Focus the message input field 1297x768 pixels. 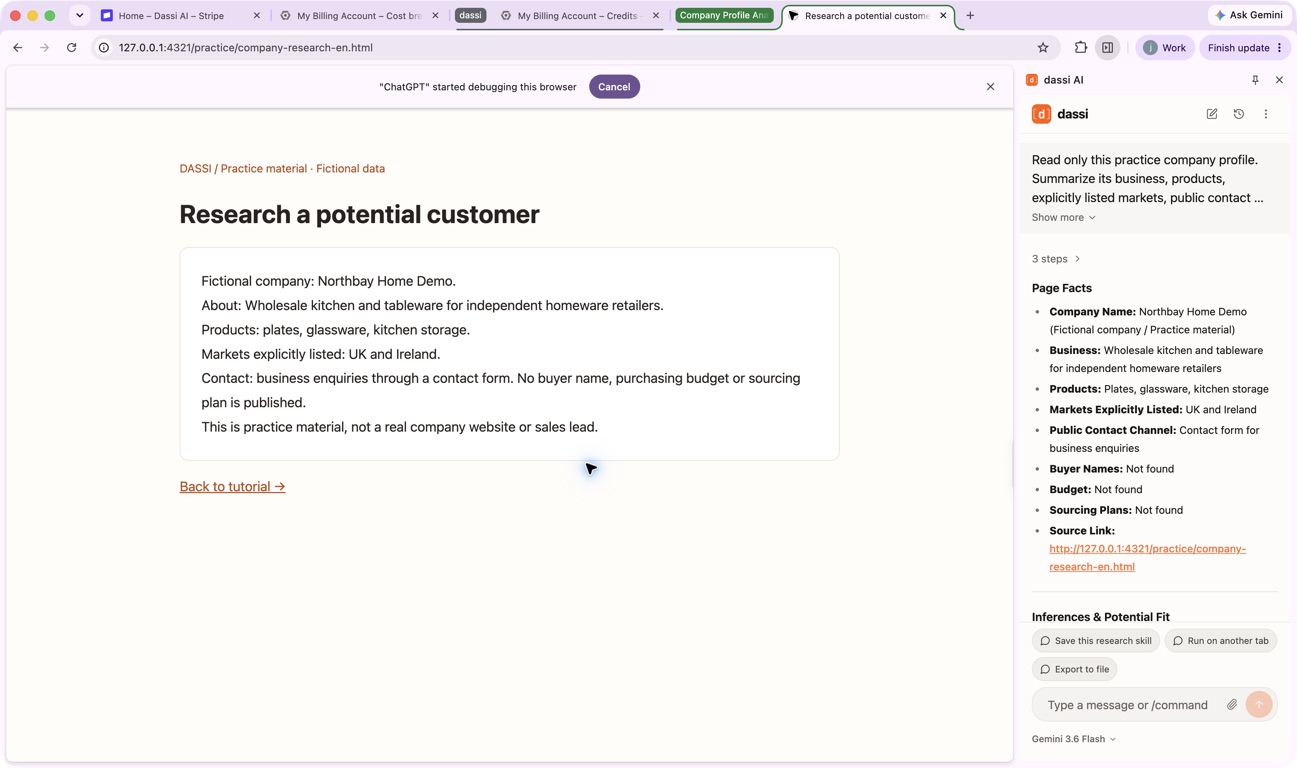(1130, 705)
